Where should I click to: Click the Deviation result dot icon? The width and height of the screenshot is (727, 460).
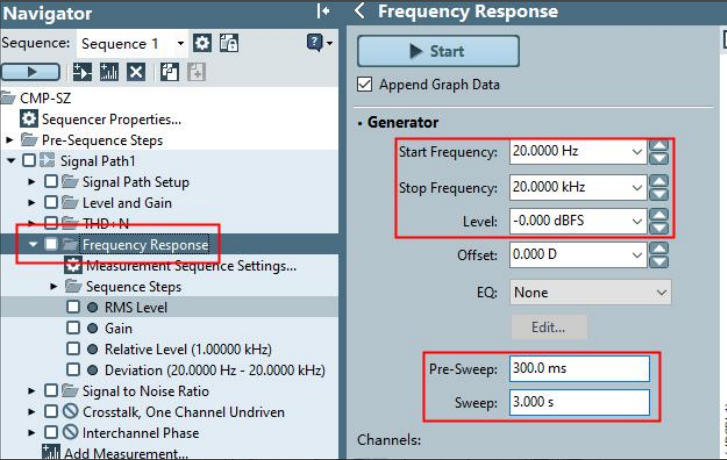click(92, 370)
